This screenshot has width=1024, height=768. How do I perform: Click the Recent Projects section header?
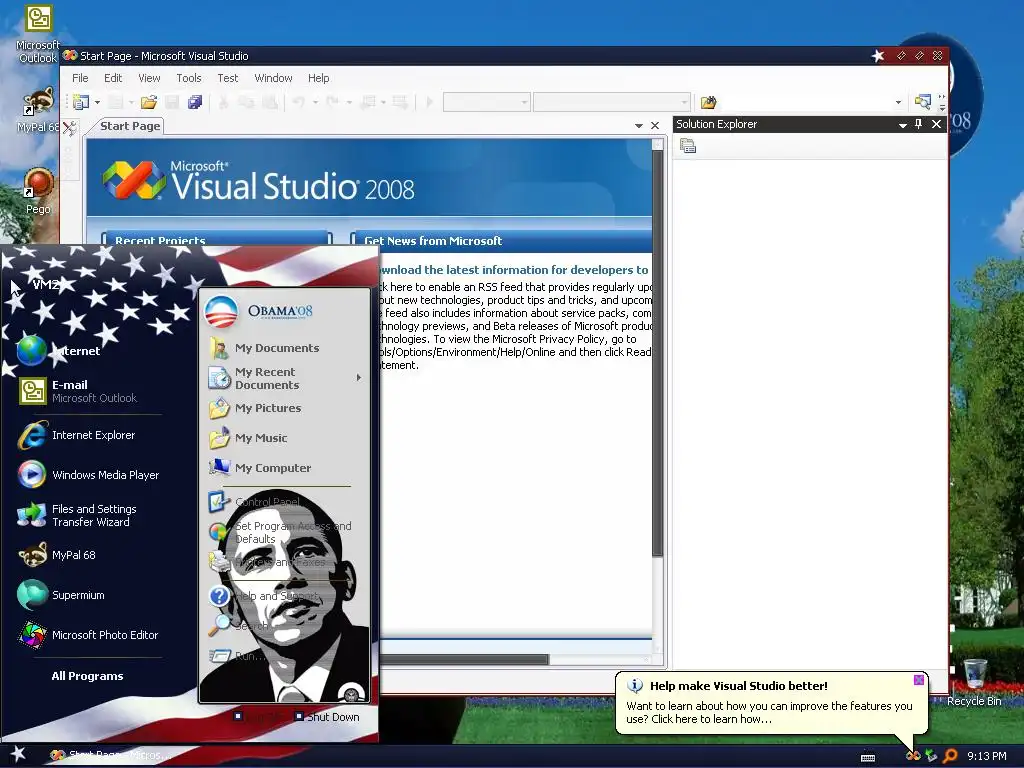point(160,241)
